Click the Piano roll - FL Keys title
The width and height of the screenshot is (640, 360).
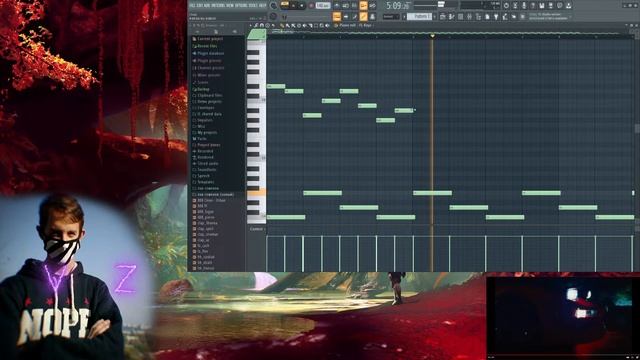tap(356, 25)
